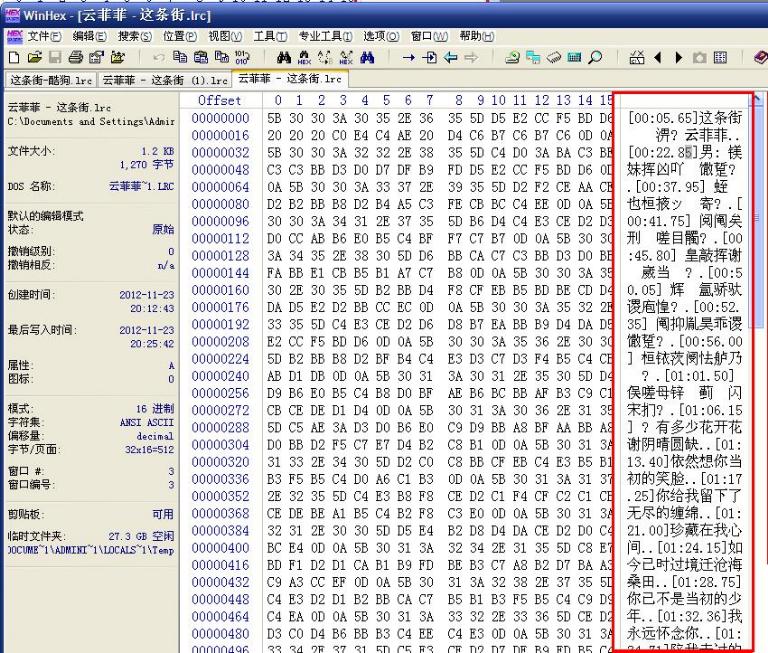Open the 编辑(E) menu
The width and height of the screenshot is (768, 653).
click(89, 36)
